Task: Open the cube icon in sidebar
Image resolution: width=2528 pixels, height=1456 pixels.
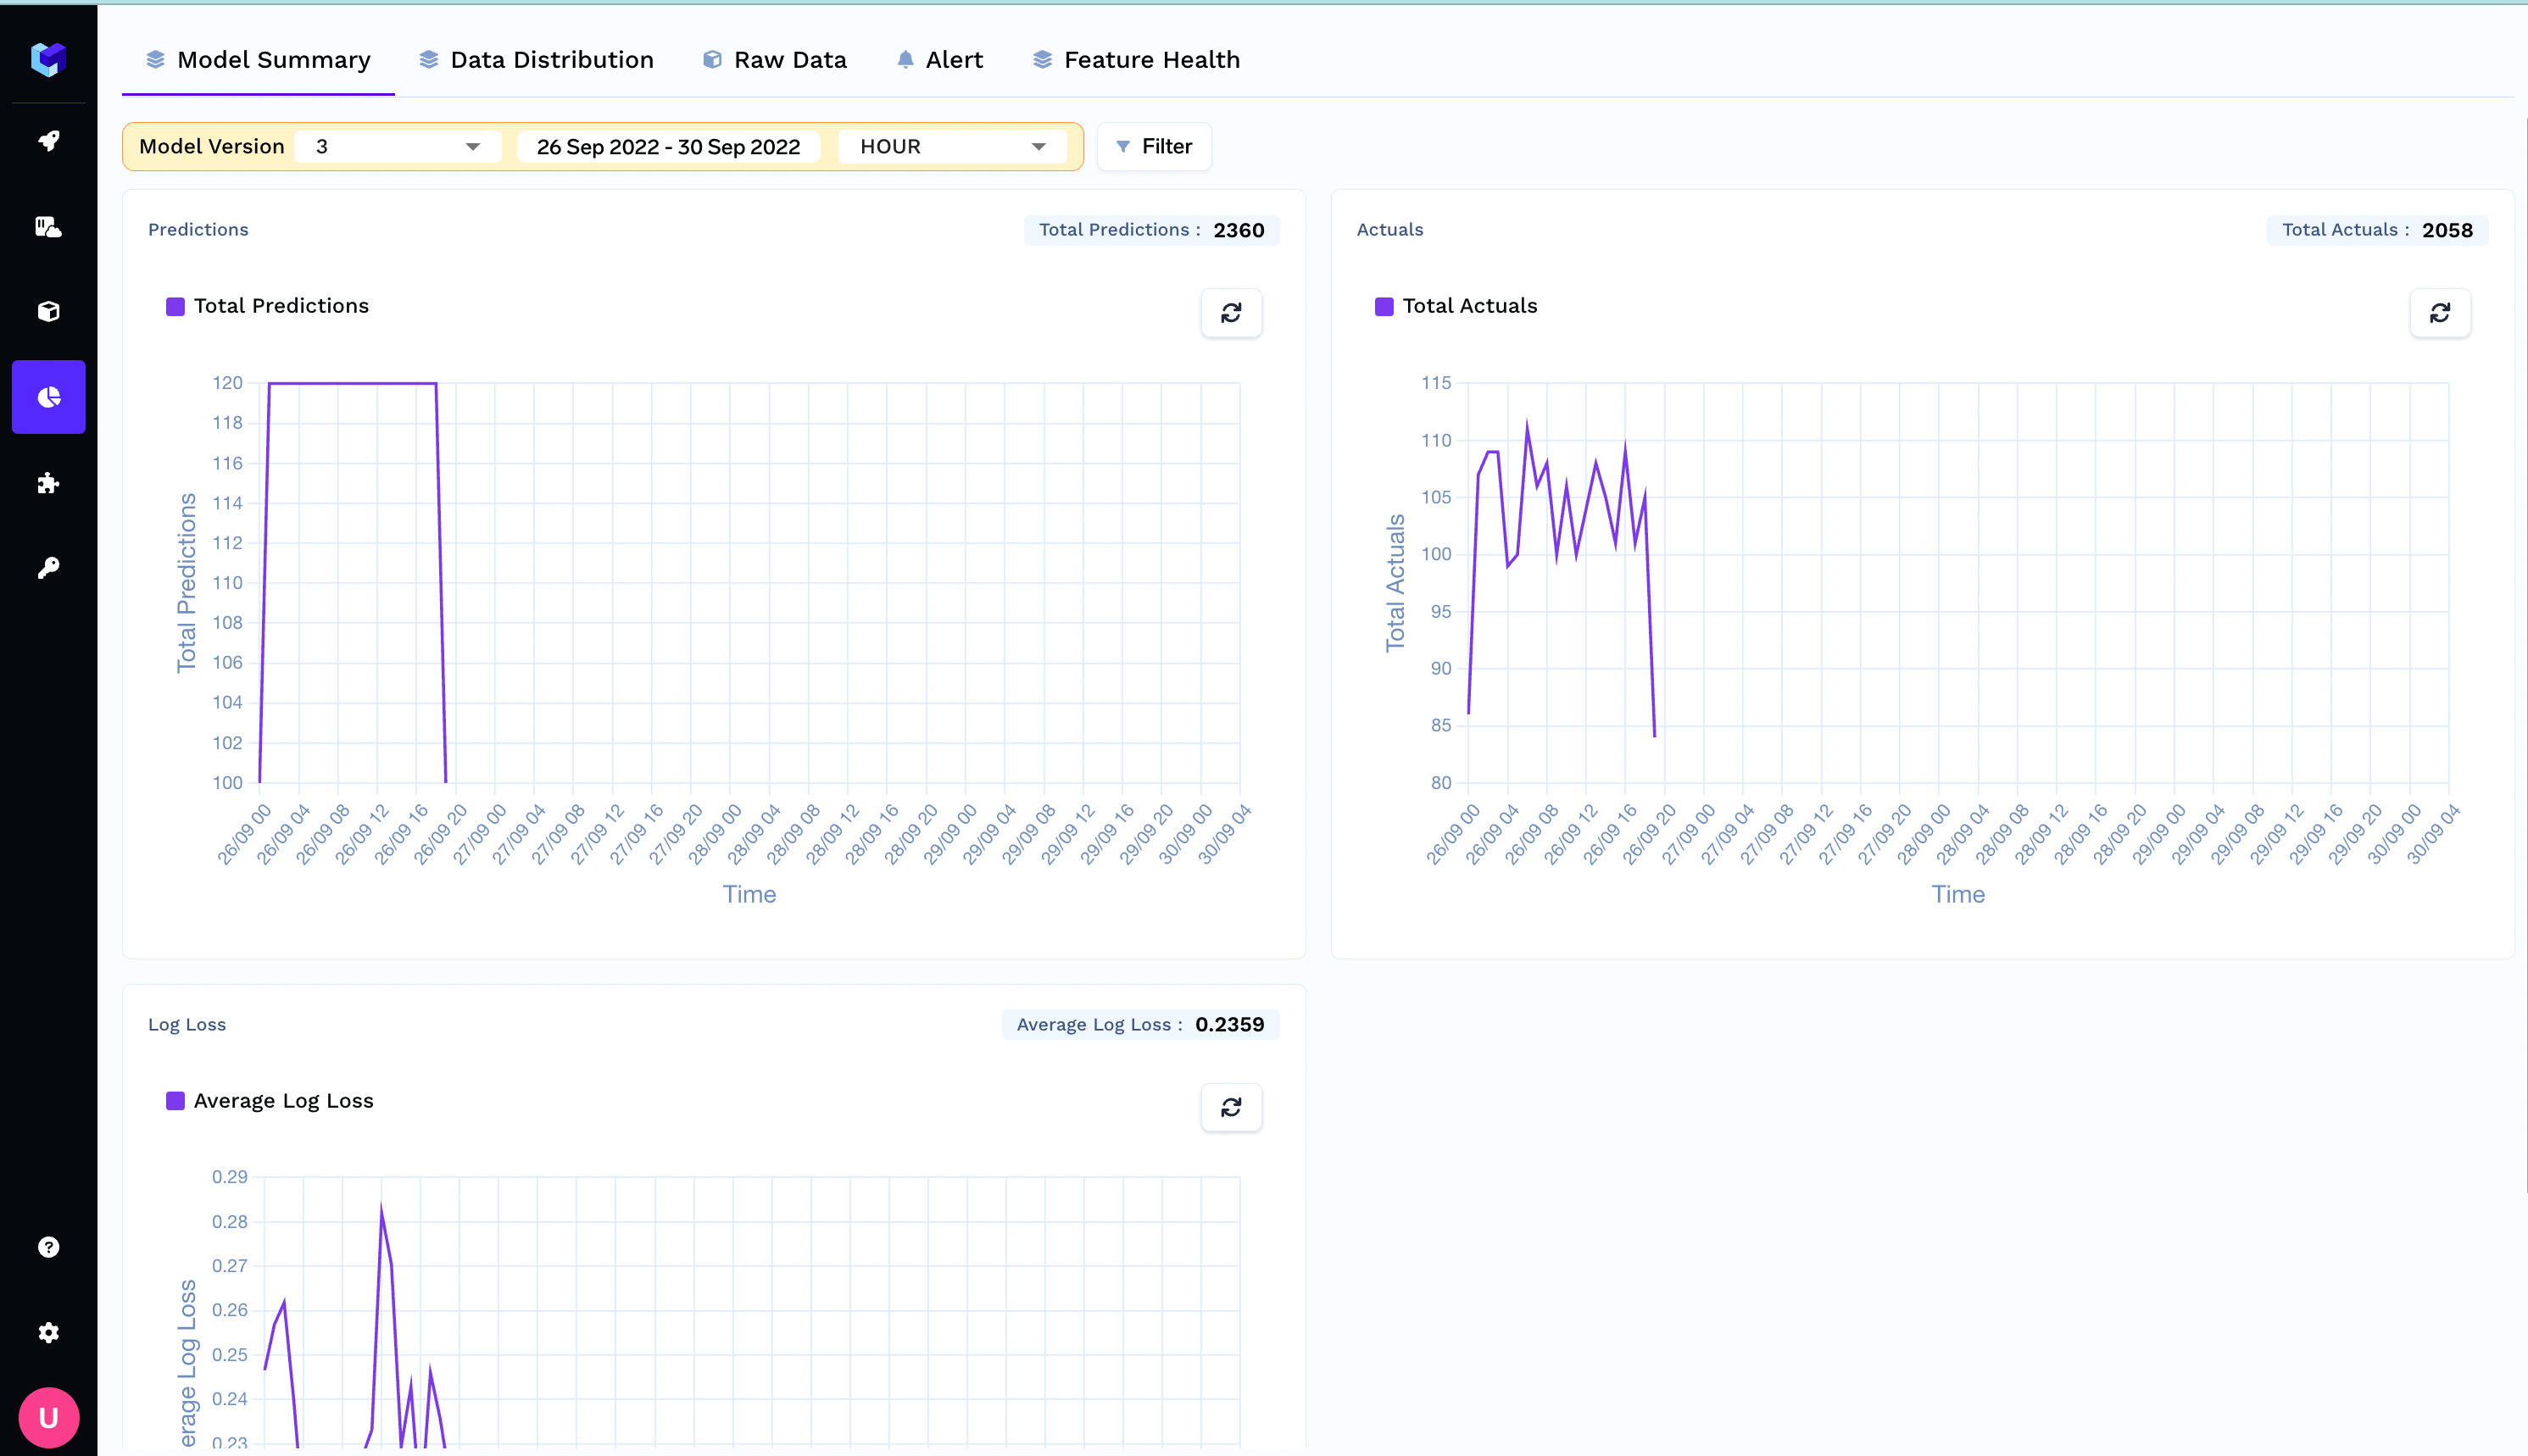Action: [x=48, y=312]
